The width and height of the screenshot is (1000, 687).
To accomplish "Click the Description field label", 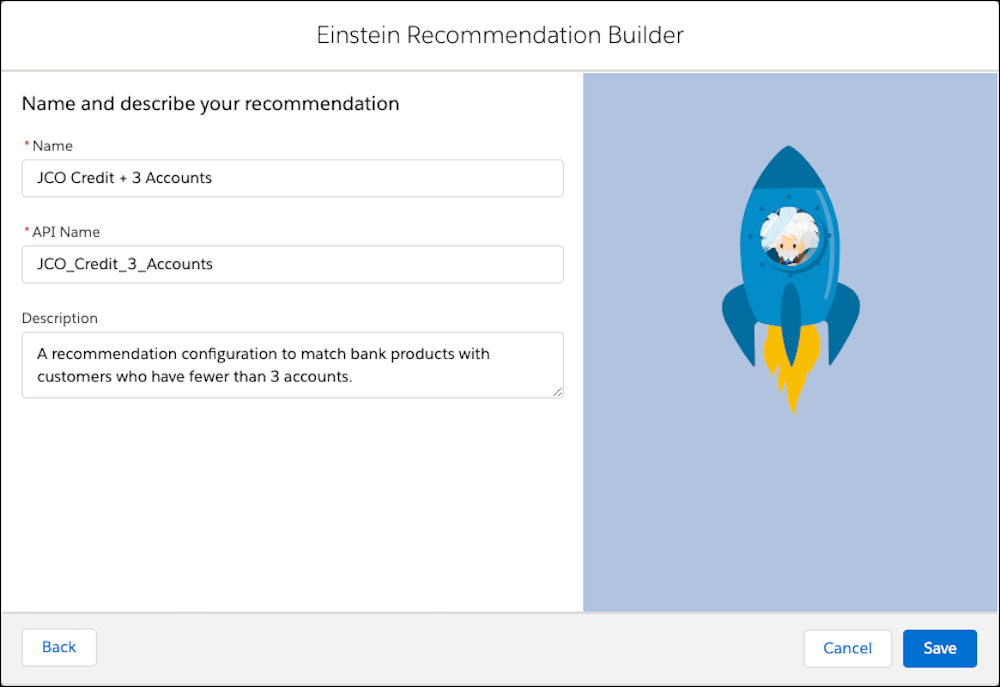I will (60, 318).
